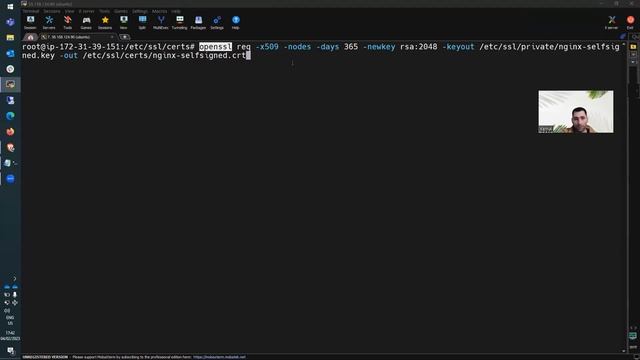640x360 pixels.
Task: Open the Sessions menu
Action: [x=52, y=11]
